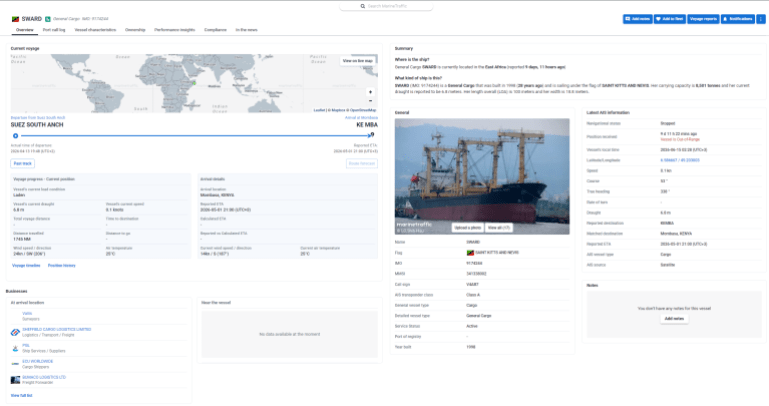Click the Mombasa, KENYA arrival location value
769x406 pixels.
tap(217, 195)
